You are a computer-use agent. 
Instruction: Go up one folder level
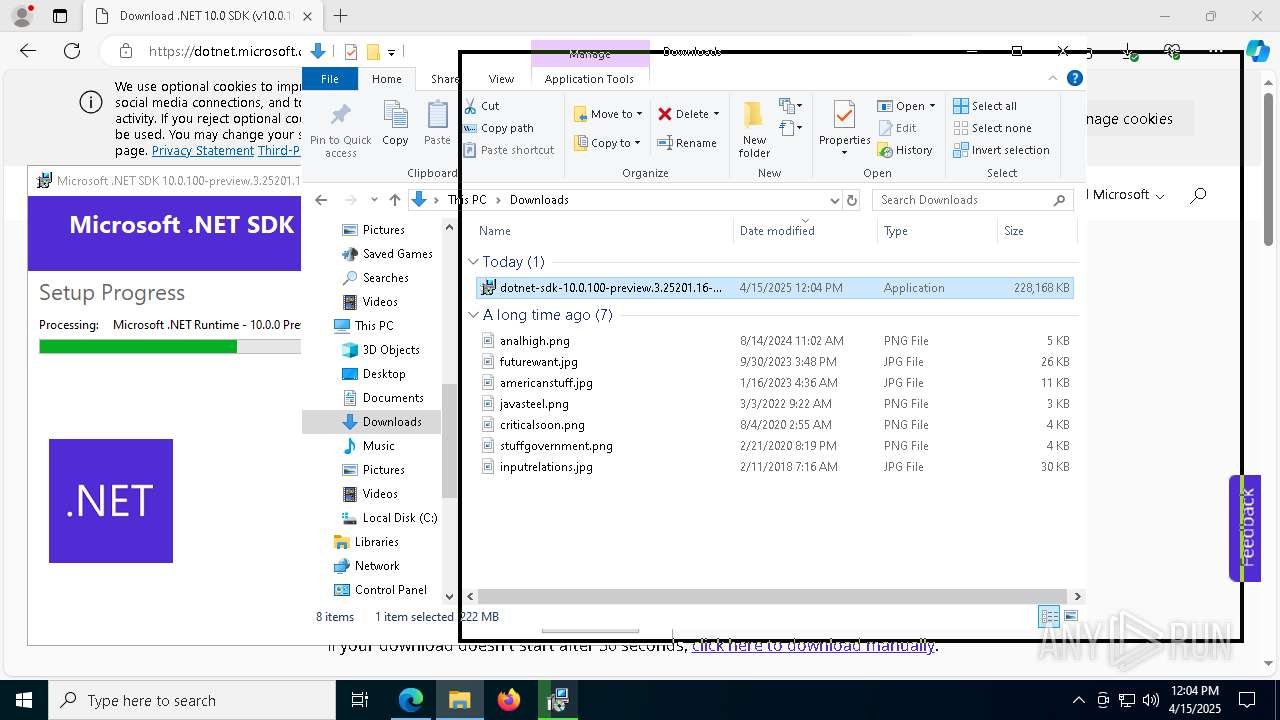coord(395,200)
